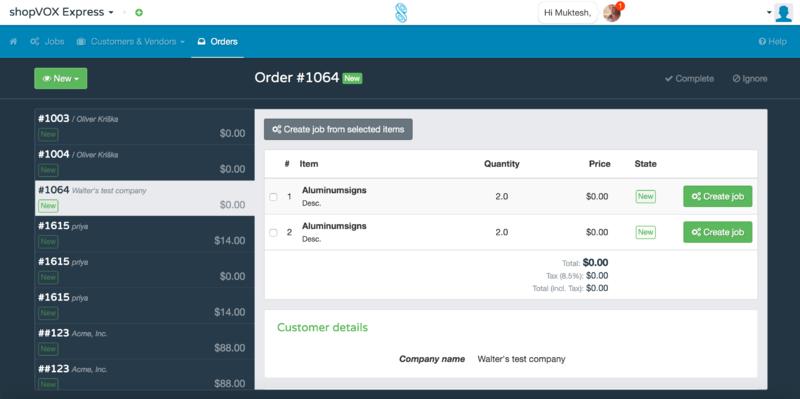Open notifications on the avatar with red badge
This screenshot has width=800, height=399.
coord(612,12)
